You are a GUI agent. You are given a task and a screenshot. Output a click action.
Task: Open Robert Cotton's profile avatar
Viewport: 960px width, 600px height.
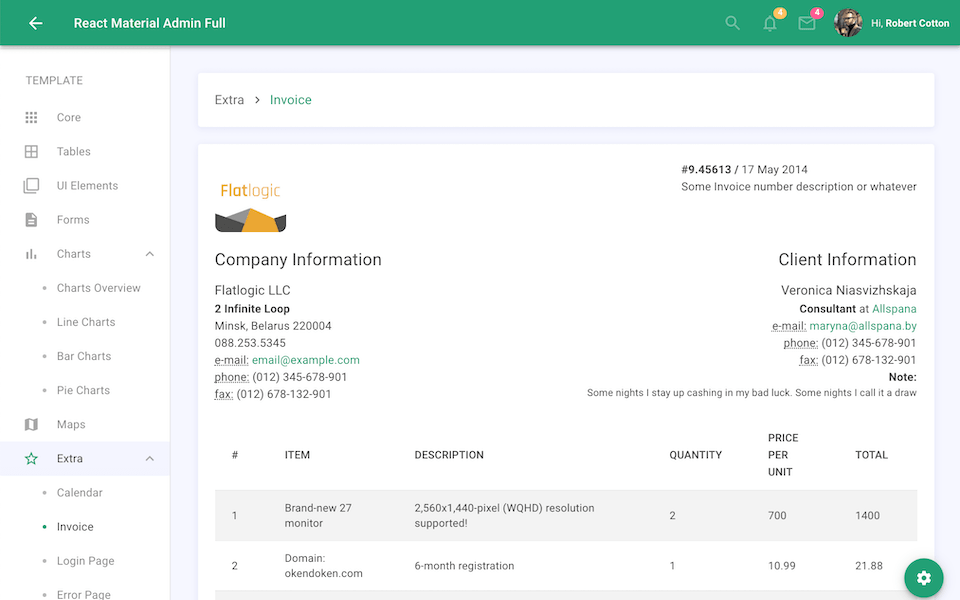[848, 22]
